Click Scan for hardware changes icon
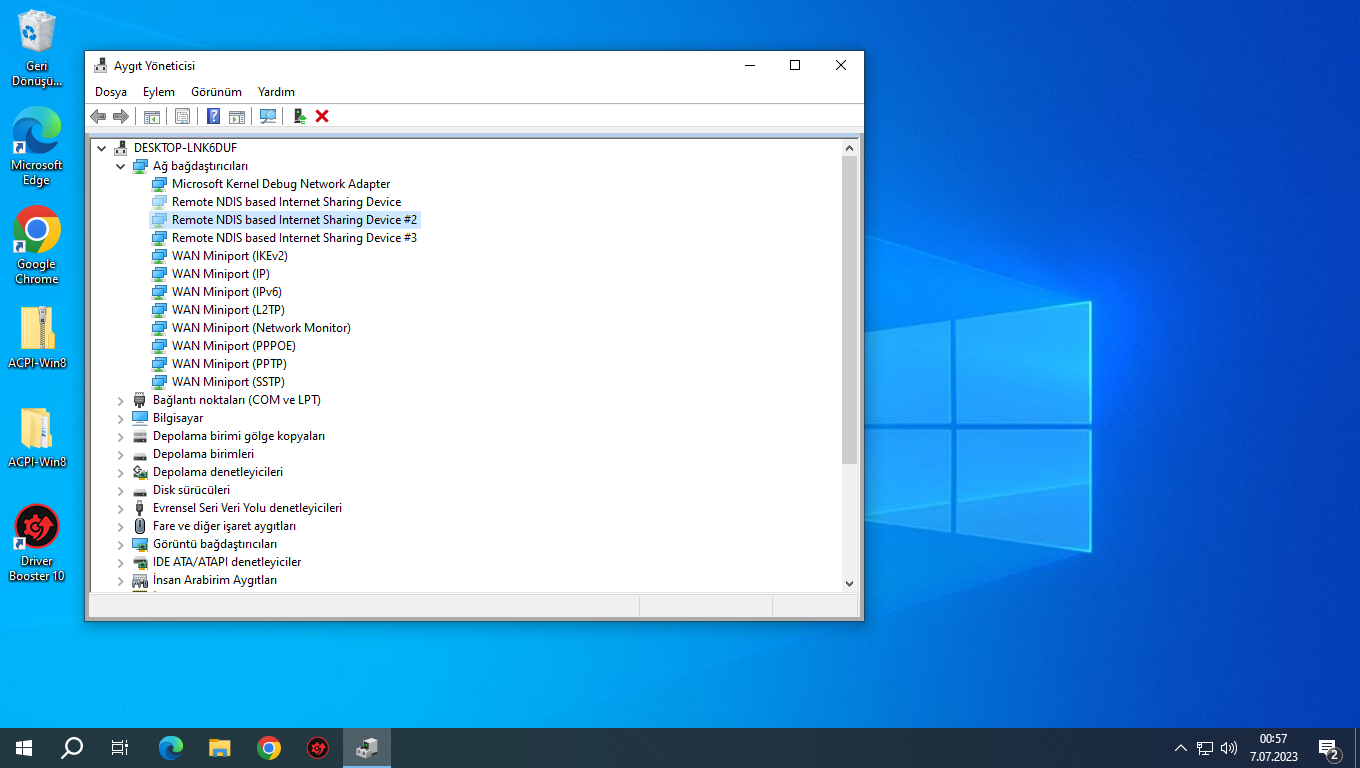 tap(268, 116)
